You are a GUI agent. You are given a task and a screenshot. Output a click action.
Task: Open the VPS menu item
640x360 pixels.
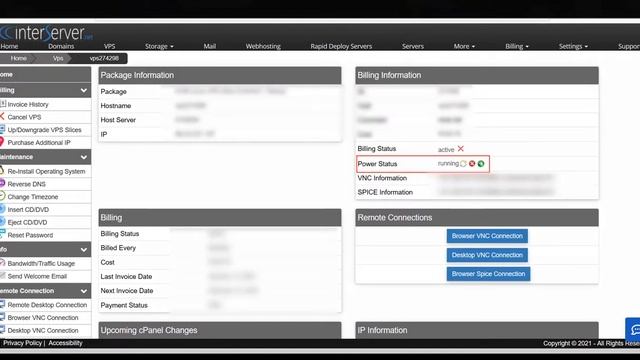[x=109, y=47]
